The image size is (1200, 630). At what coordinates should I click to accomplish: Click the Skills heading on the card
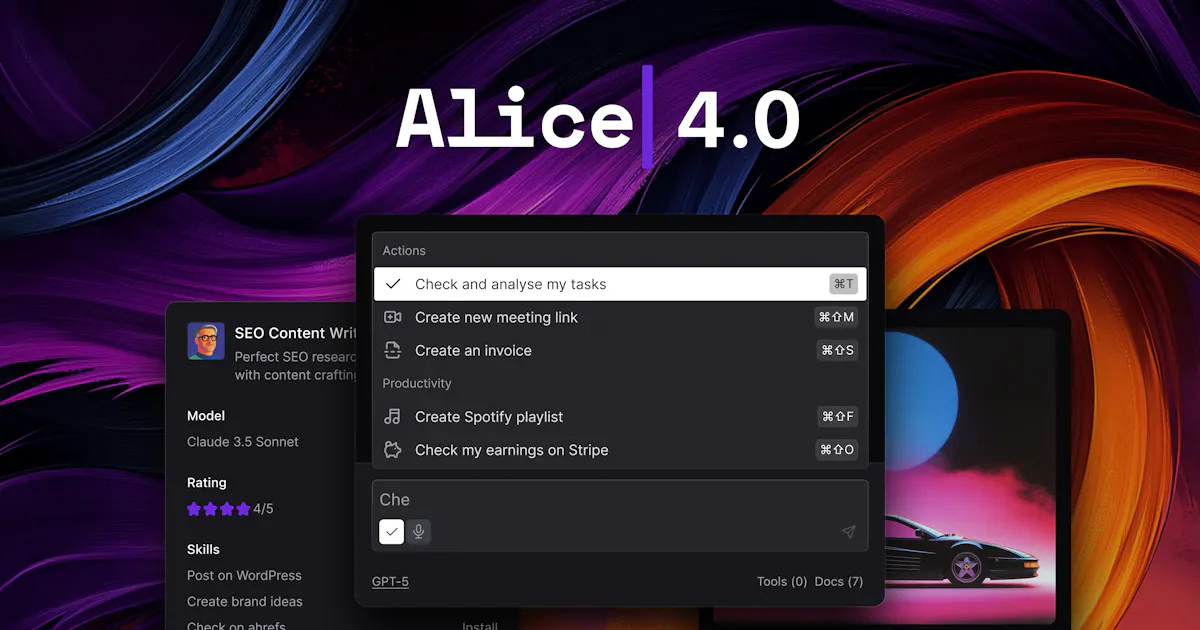(x=203, y=549)
